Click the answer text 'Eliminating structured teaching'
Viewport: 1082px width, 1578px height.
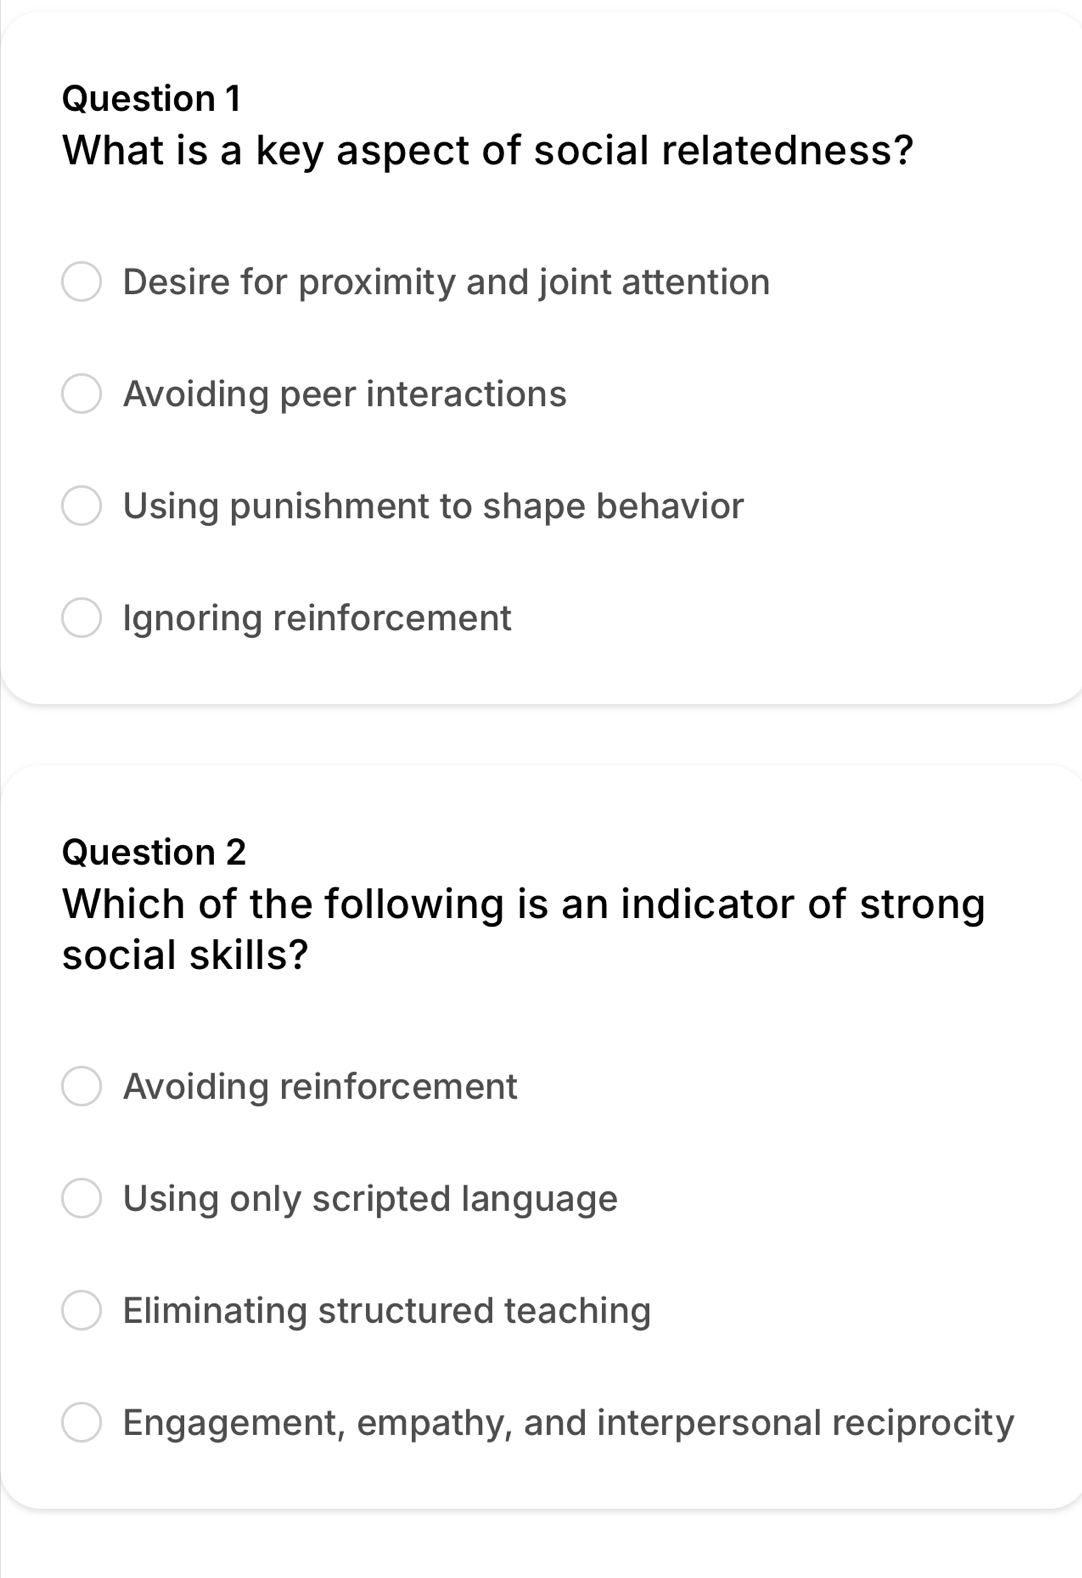coord(387,1310)
